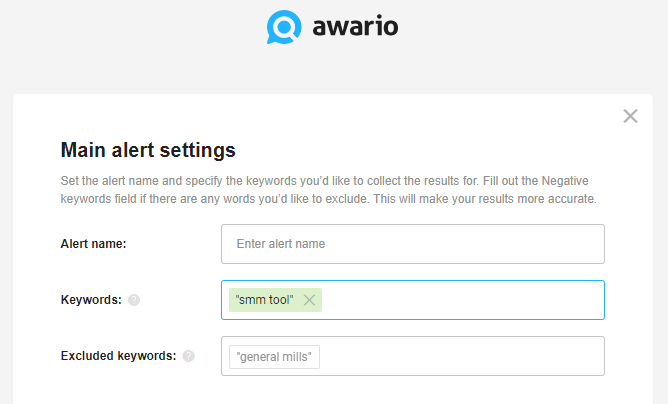
Task: Close the Main alert settings dialog
Action: [x=630, y=116]
